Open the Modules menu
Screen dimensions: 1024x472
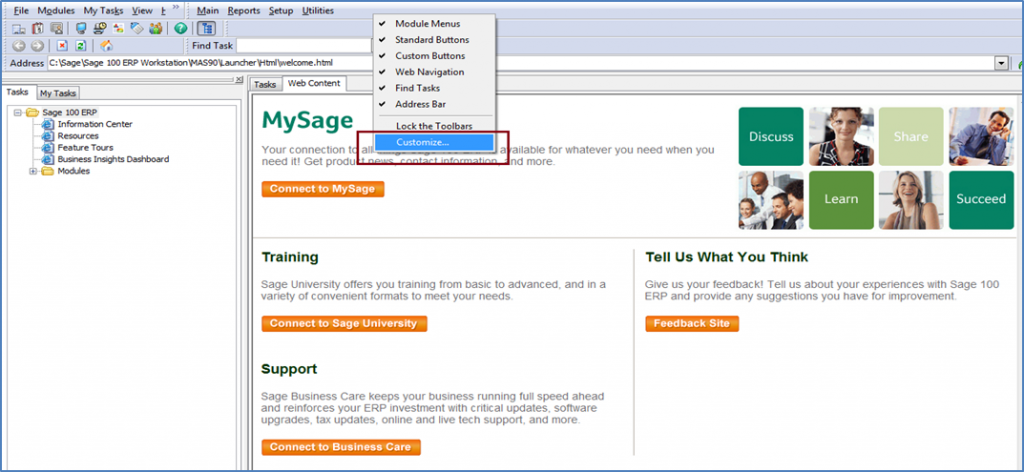click(56, 10)
